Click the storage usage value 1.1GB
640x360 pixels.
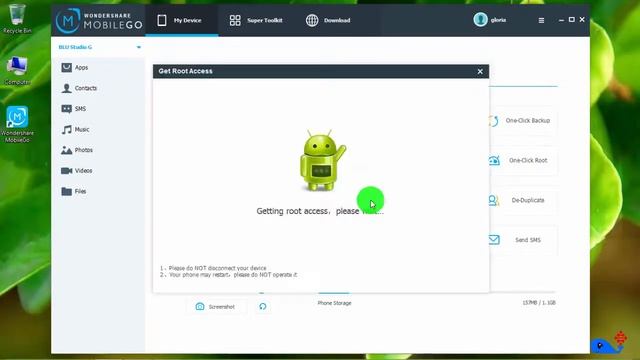tap(539, 303)
